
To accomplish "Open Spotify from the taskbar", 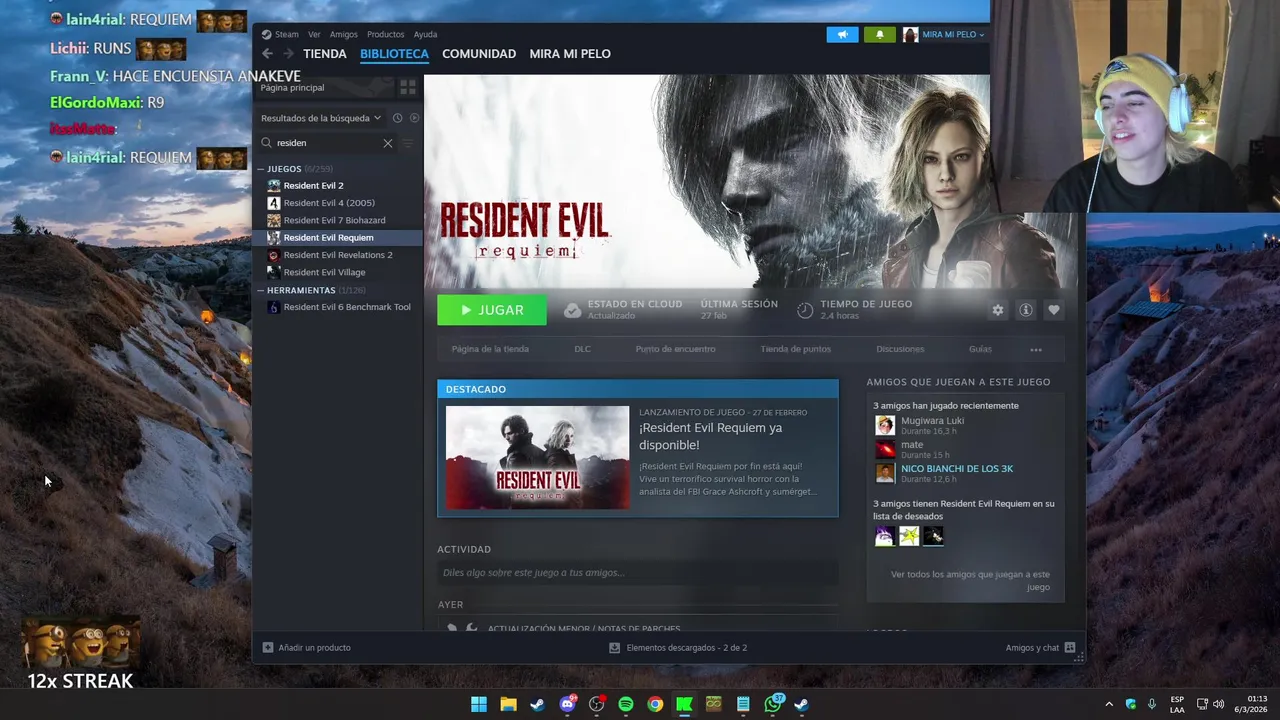I will tap(625, 704).
